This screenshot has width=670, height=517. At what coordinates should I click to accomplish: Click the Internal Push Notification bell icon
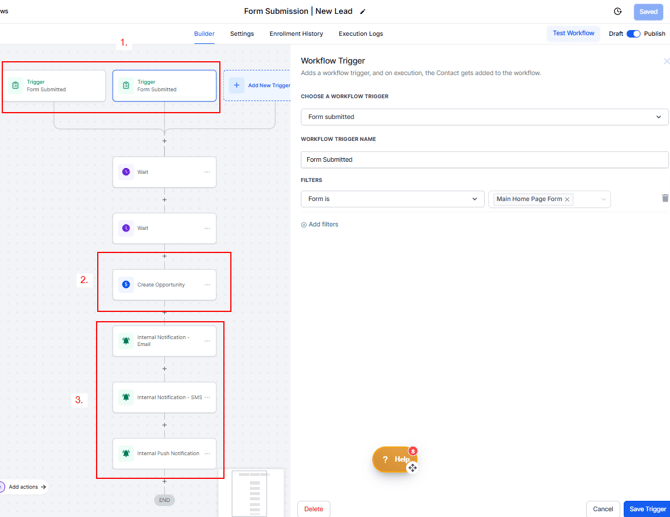click(126, 454)
